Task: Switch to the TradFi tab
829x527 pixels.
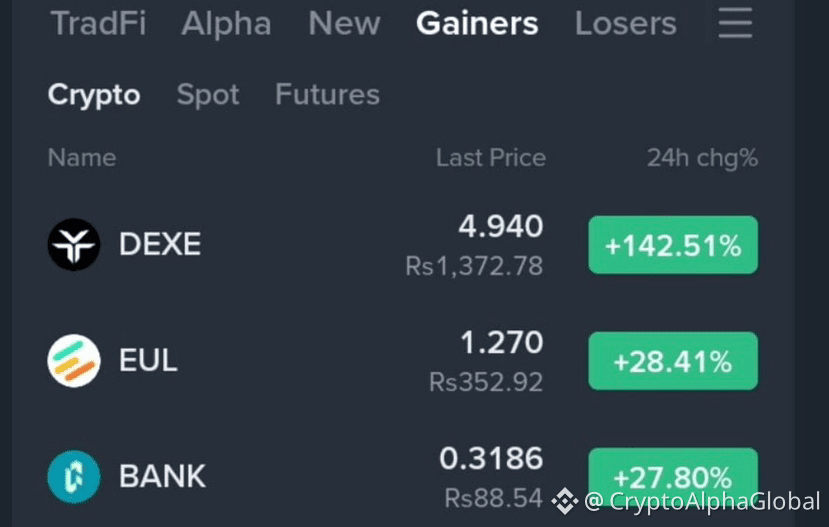Action: pos(98,24)
